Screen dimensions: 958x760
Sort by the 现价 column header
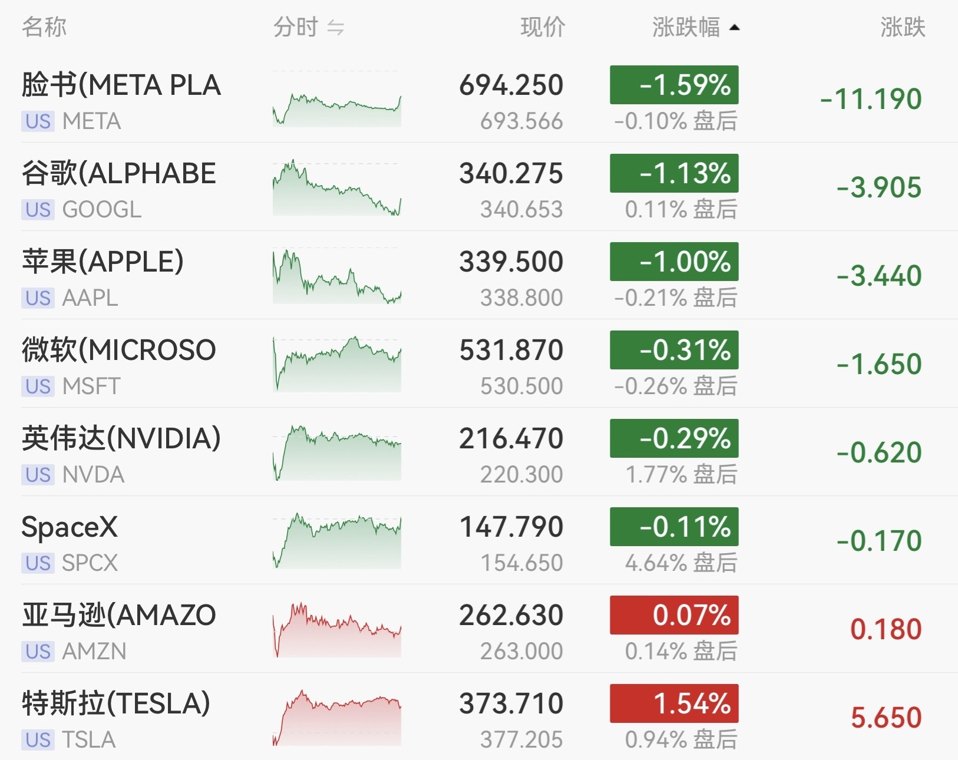pyautogui.click(x=543, y=27)
